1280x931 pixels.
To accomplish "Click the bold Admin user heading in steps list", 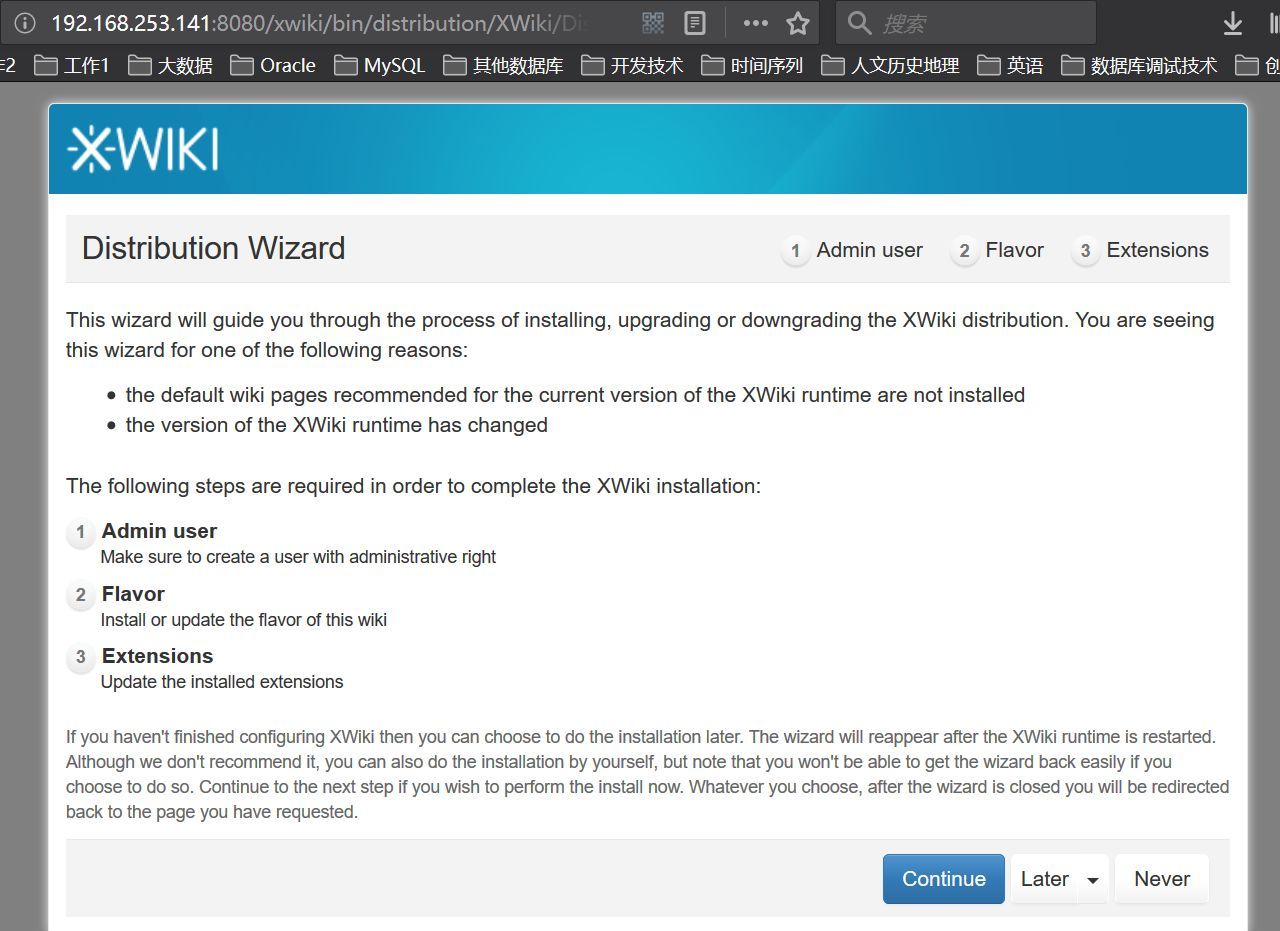I will [159, 531].
